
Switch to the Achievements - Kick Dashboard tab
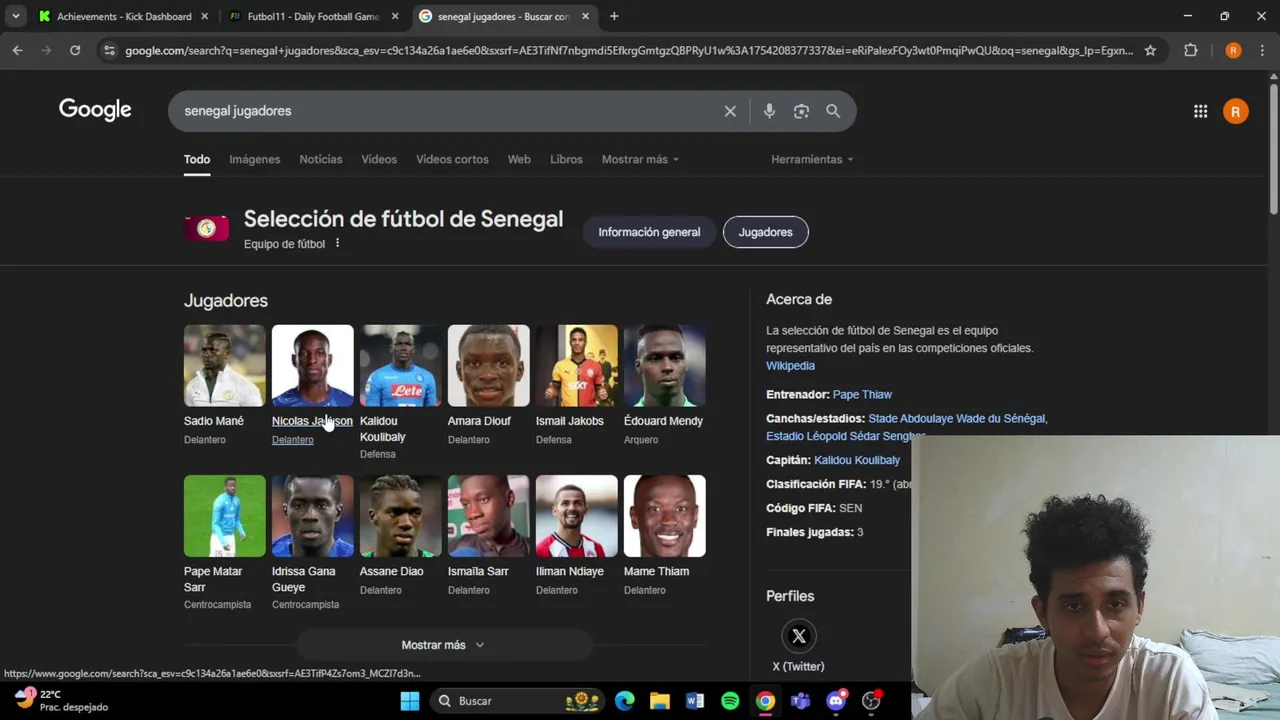[124, 16]
